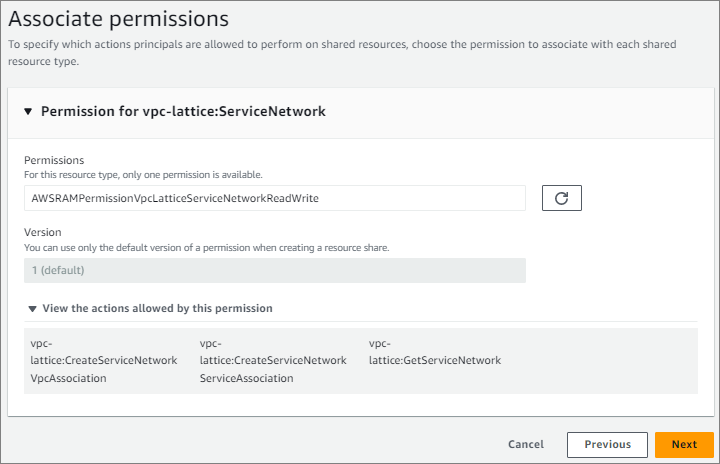
Task: Select the CreateServiceNetworkServiceAssociation action text
Action: coord(273,360)
